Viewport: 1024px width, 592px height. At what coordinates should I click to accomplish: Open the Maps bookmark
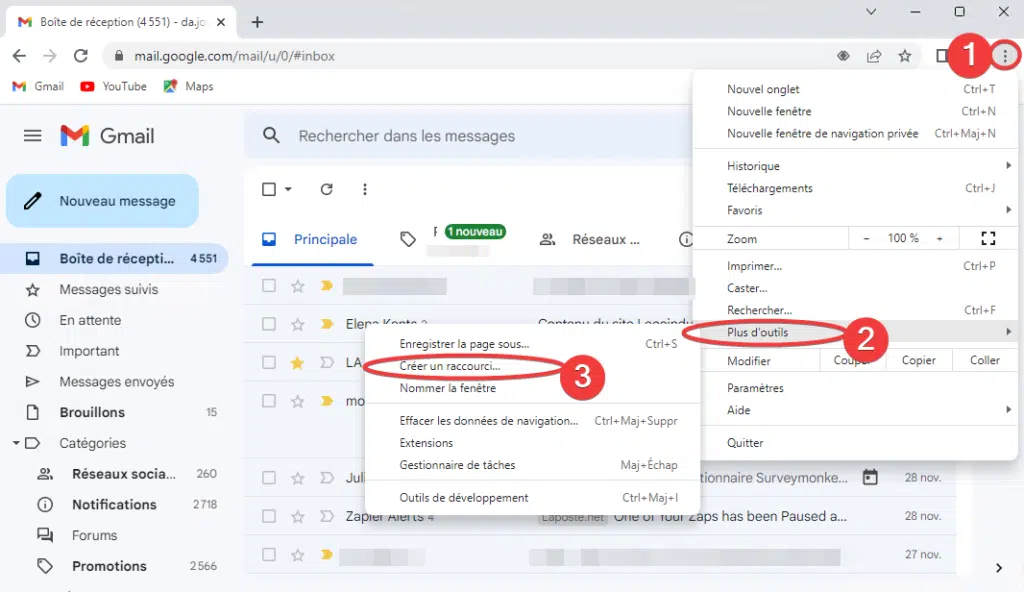coord(188,86)
